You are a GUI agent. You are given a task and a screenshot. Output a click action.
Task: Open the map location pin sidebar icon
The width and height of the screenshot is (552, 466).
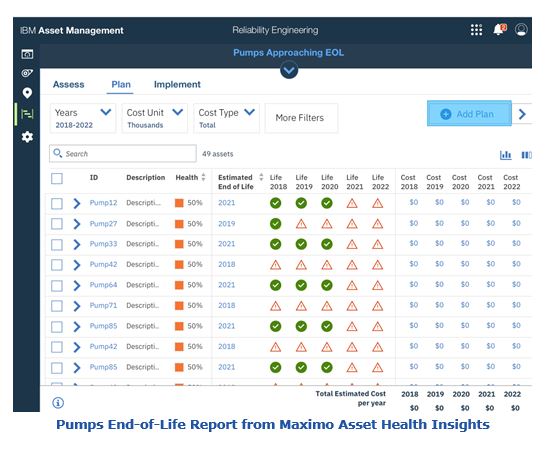coord(27,93)
